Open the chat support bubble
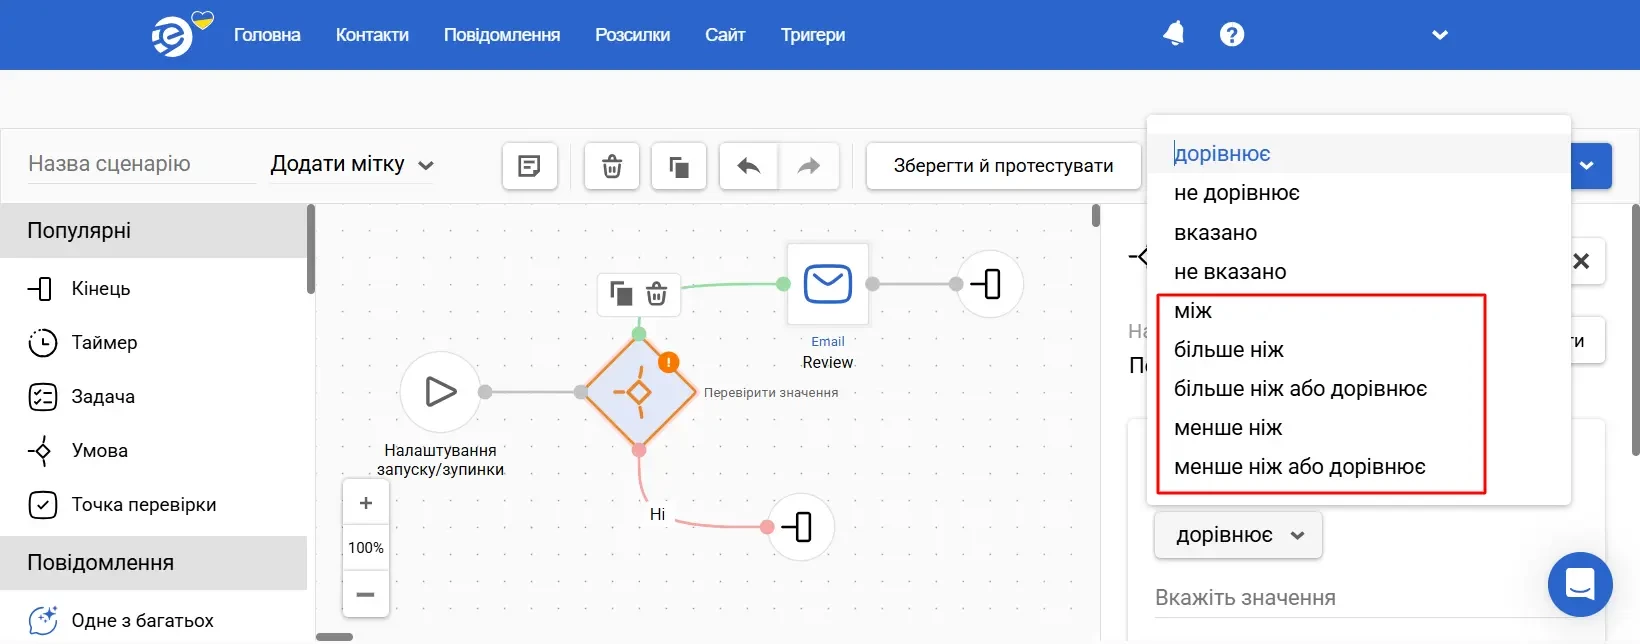 pyautogui.click(x=1580, y=584)
